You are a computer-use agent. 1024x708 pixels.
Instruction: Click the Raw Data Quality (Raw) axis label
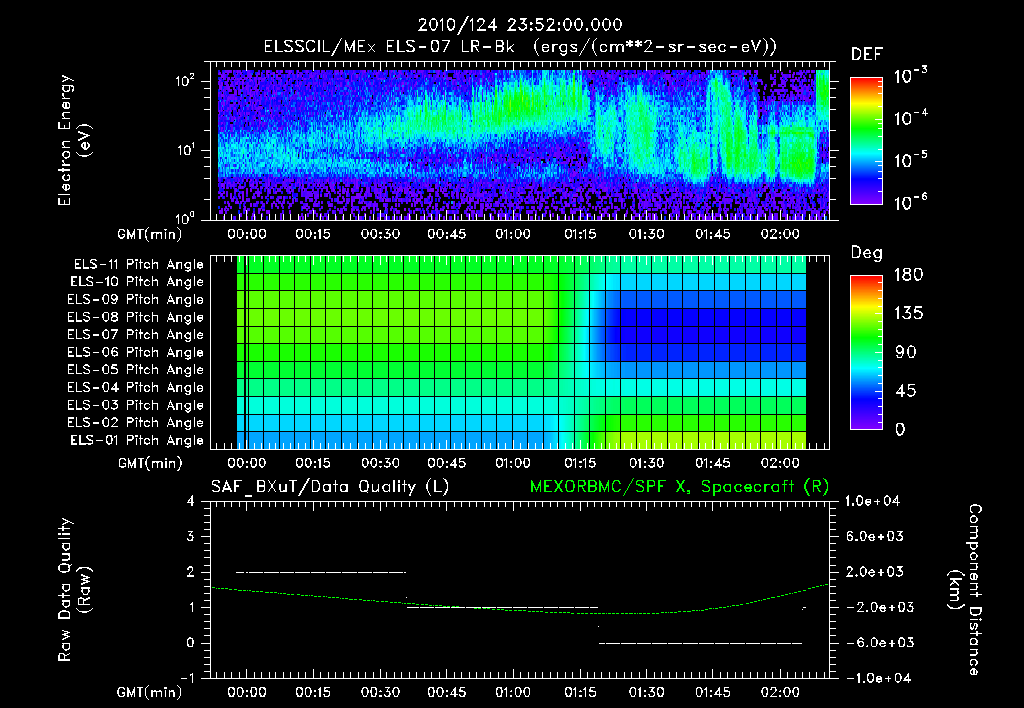[74, 589]
